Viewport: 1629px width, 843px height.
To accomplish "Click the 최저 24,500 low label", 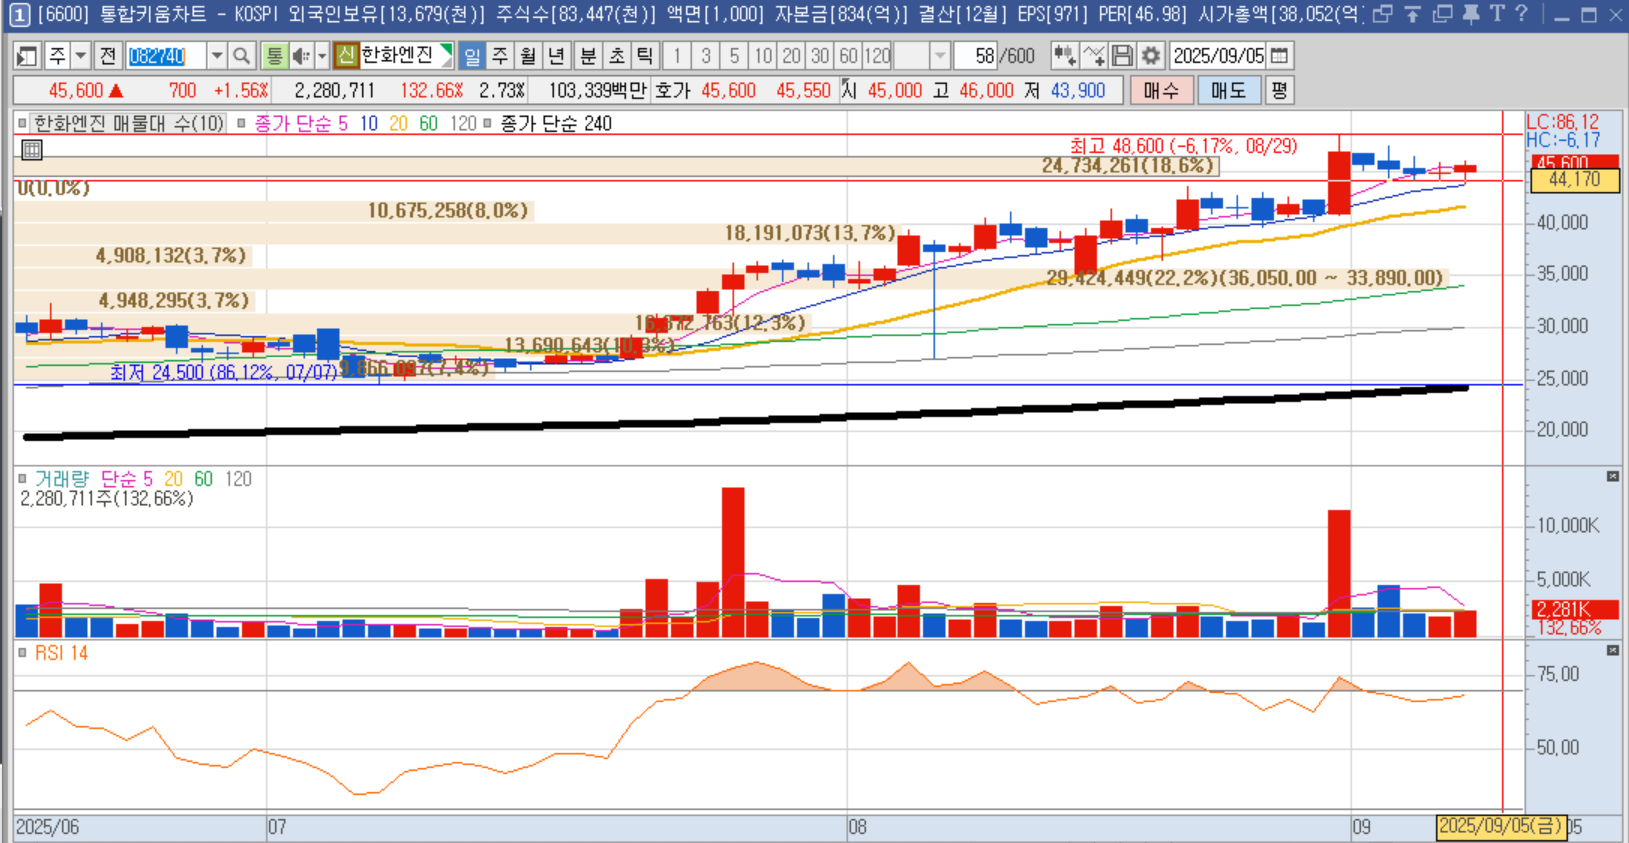I will (223, 372).
